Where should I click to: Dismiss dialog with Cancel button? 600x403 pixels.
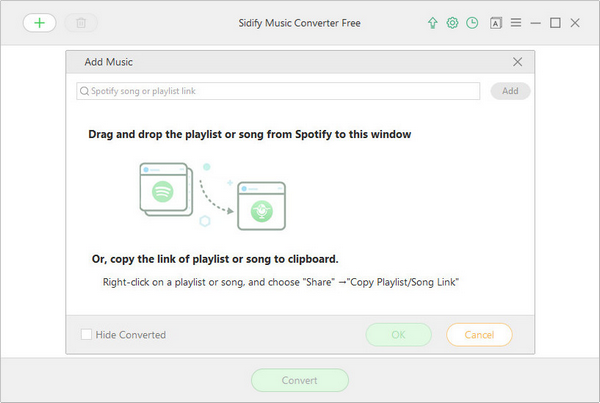479,335
